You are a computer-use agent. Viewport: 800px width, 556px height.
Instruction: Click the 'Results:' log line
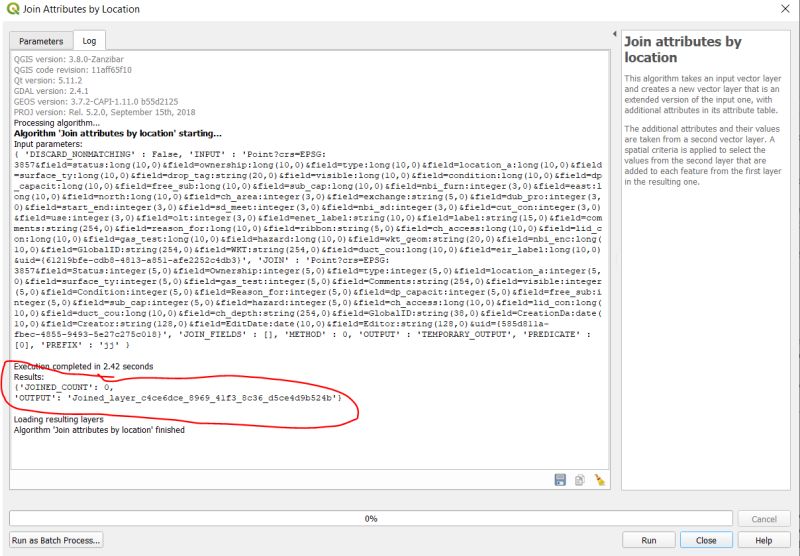click(x=29, y=377)
